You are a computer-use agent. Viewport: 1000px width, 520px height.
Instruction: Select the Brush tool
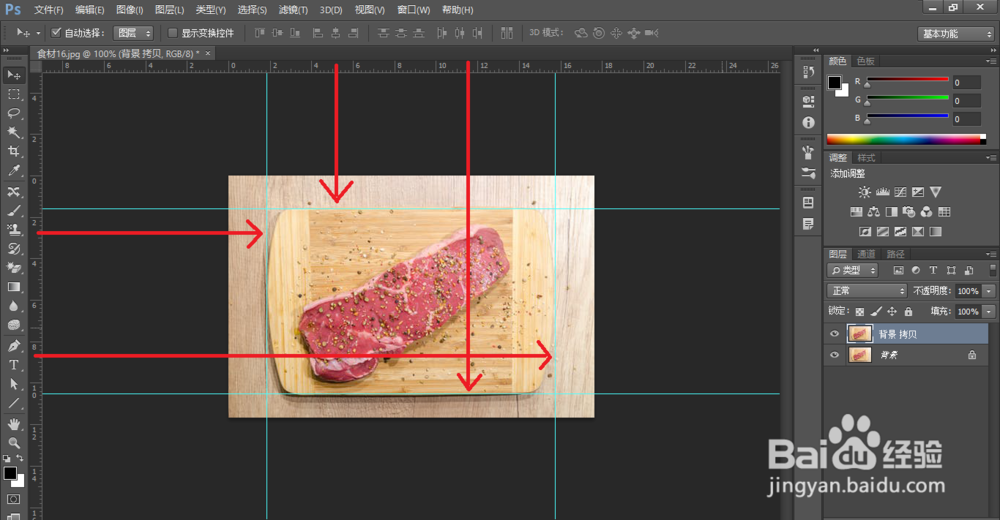pos(13,211)
